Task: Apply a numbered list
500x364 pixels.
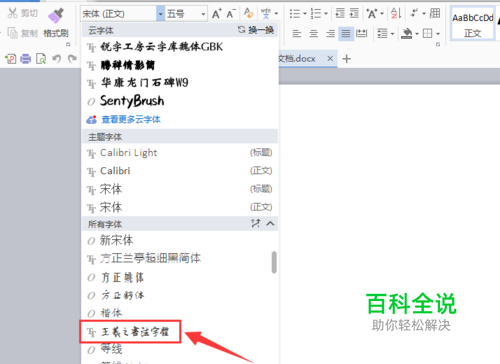Action: (x=315, y=14)
